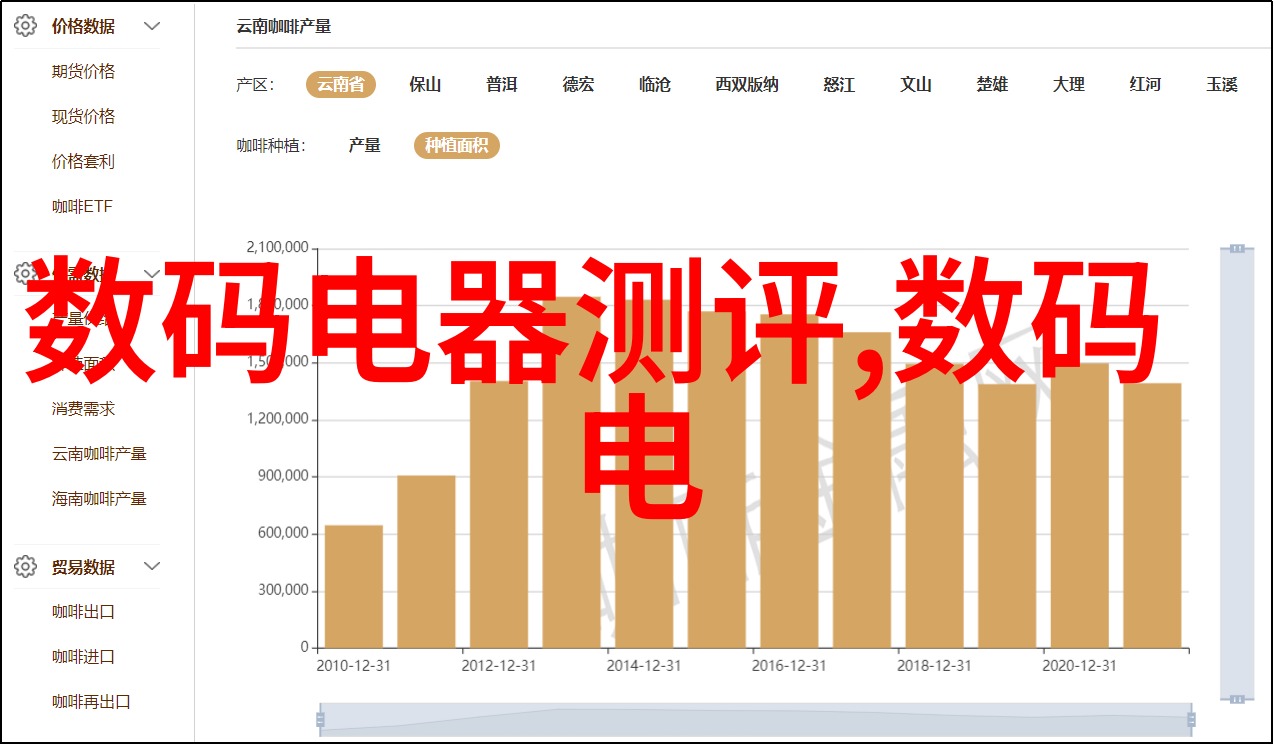Collapse the 价格数据 section with its chevron

click(x=152, y=26)
